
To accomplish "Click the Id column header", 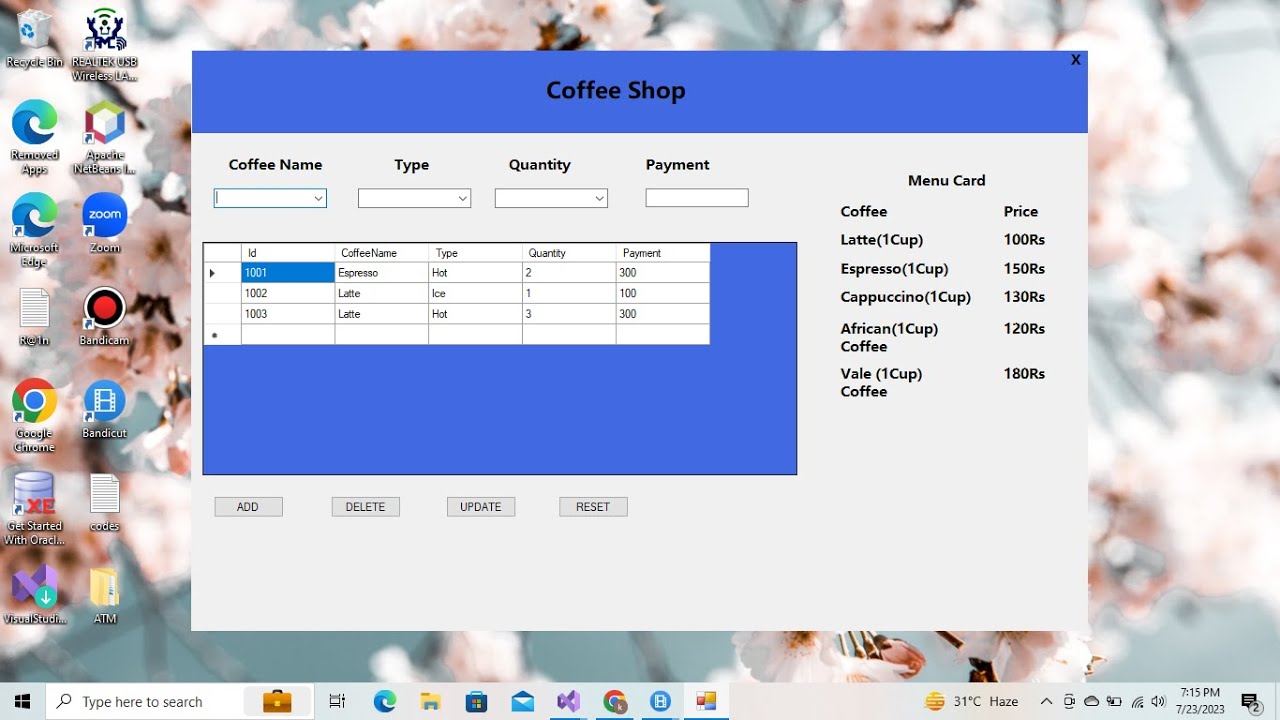I will click(288, 253).
